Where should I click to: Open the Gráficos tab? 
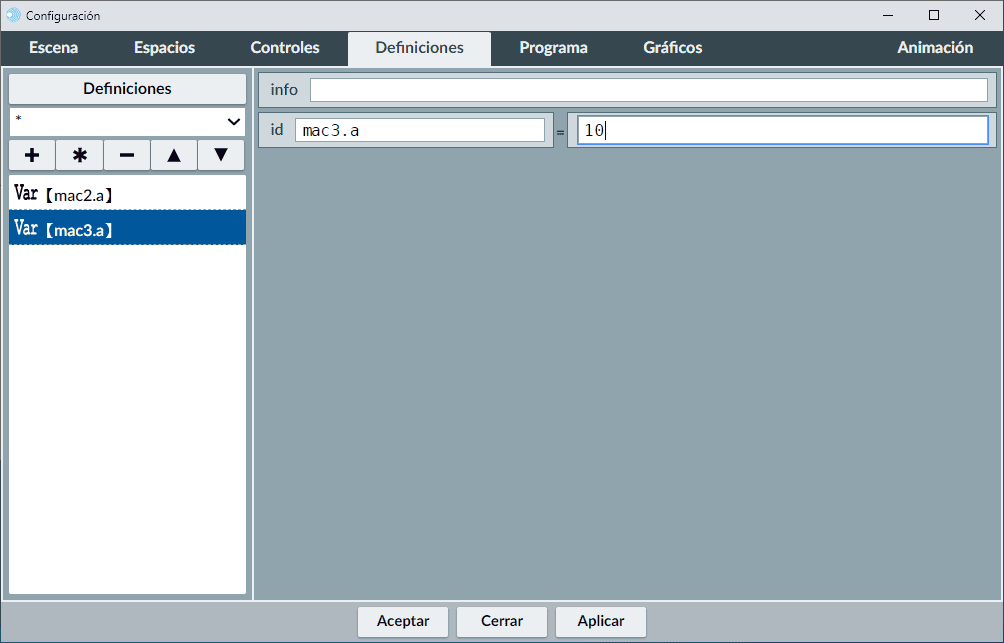point(672,48)
